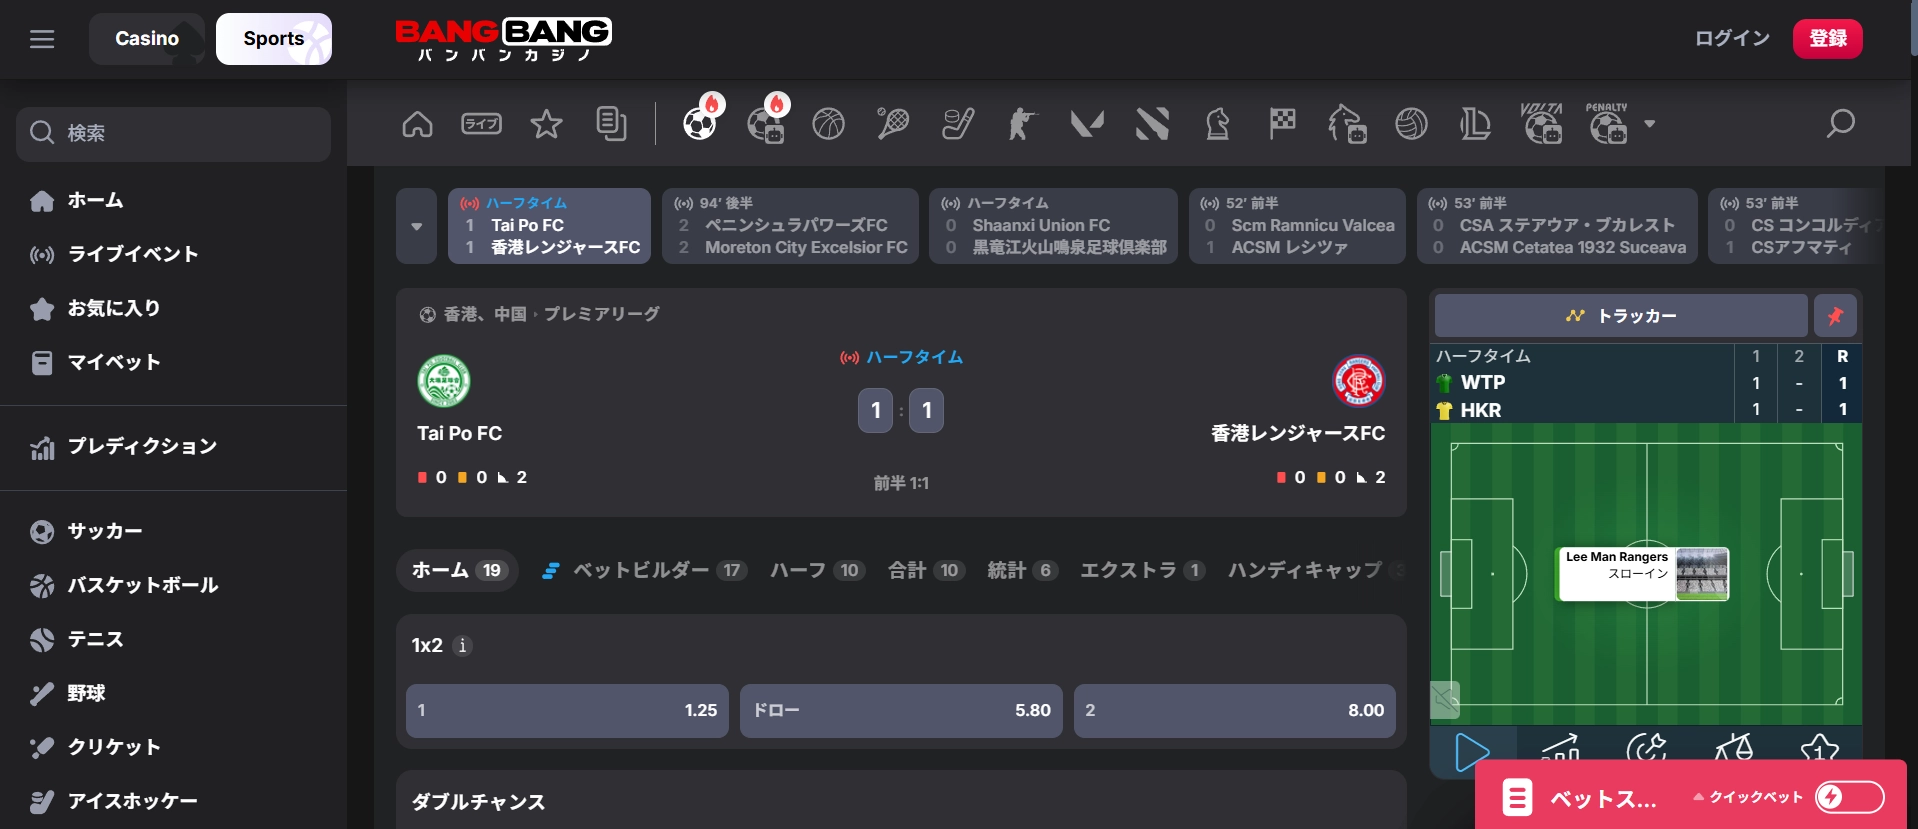Toggle the Quick Bet switch
The height and width of the screenshot is (829, 1918).
pos(1849,797)
